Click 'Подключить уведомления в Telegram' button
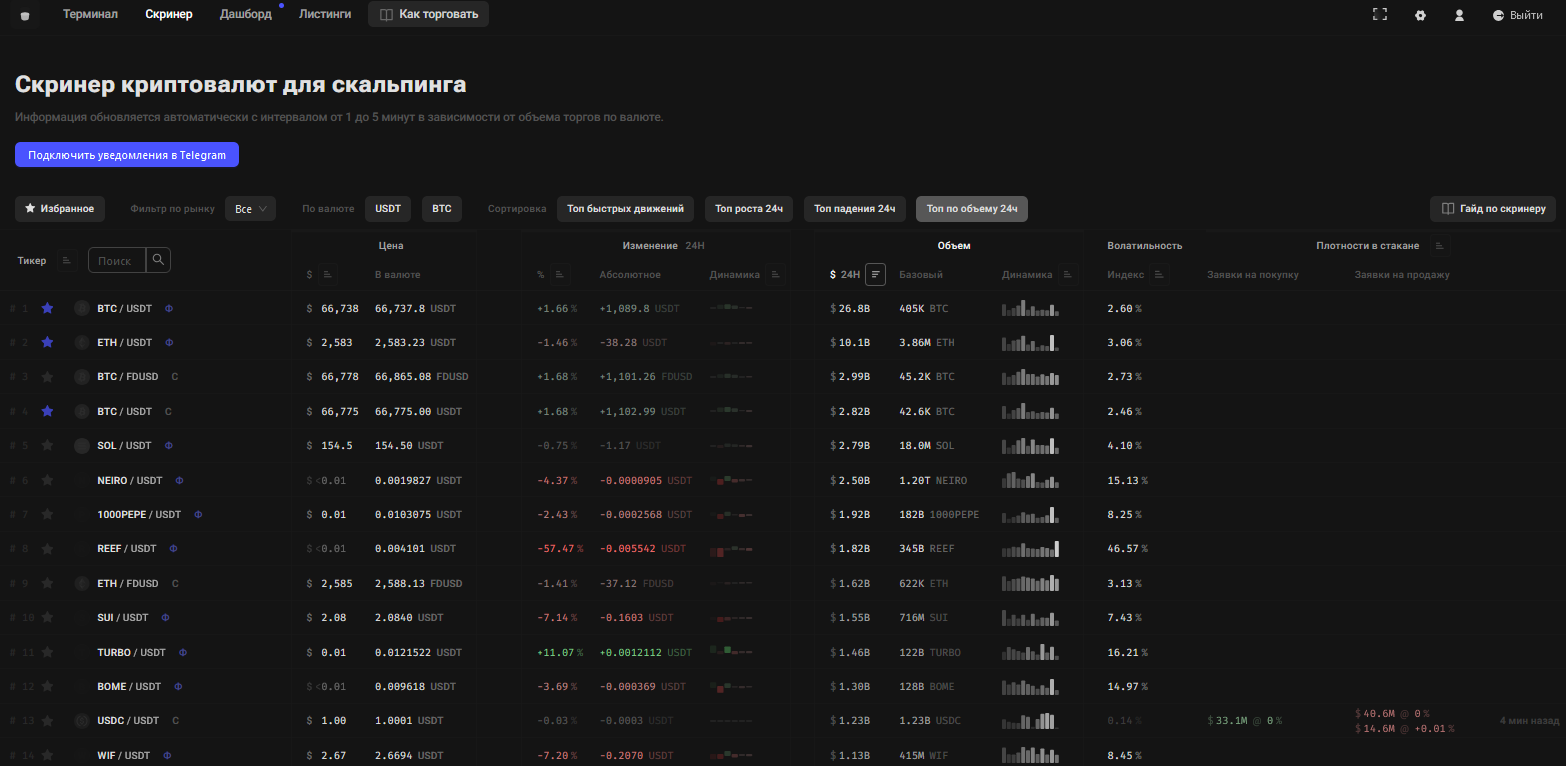Image resolution: width=1566 pixels, height=766 pixels. [x=127, y=155]
